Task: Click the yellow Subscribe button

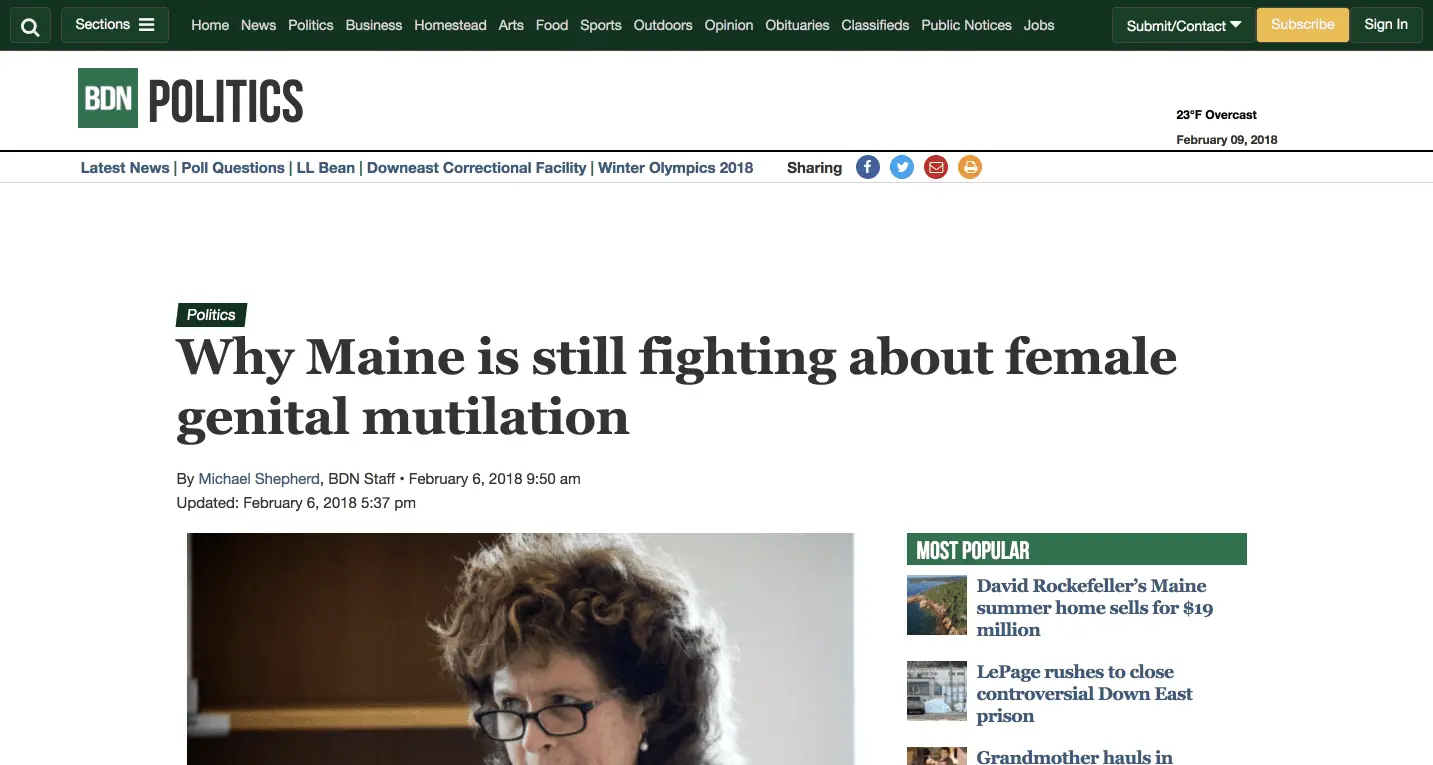Action: tap(1302, 25)
